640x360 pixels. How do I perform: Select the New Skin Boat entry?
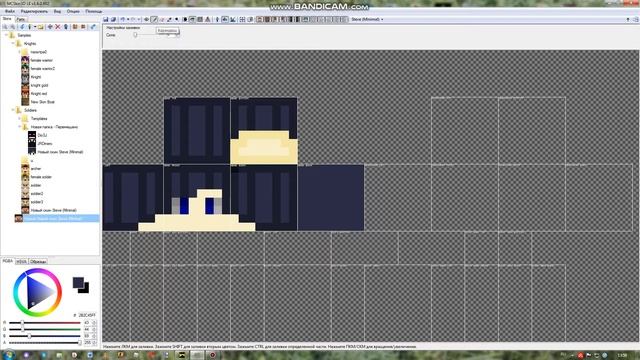click(42, 102)
